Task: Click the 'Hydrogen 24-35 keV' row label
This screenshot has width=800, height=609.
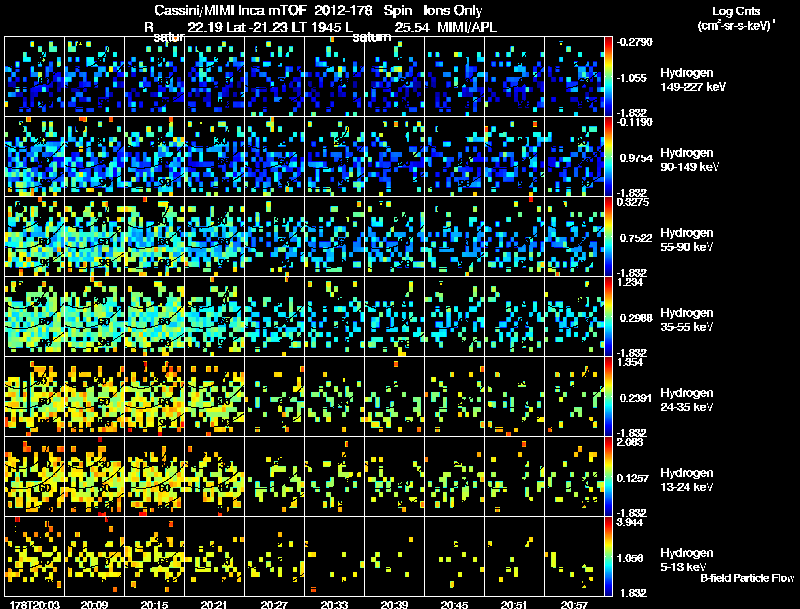Action: (x=687, y=400)
